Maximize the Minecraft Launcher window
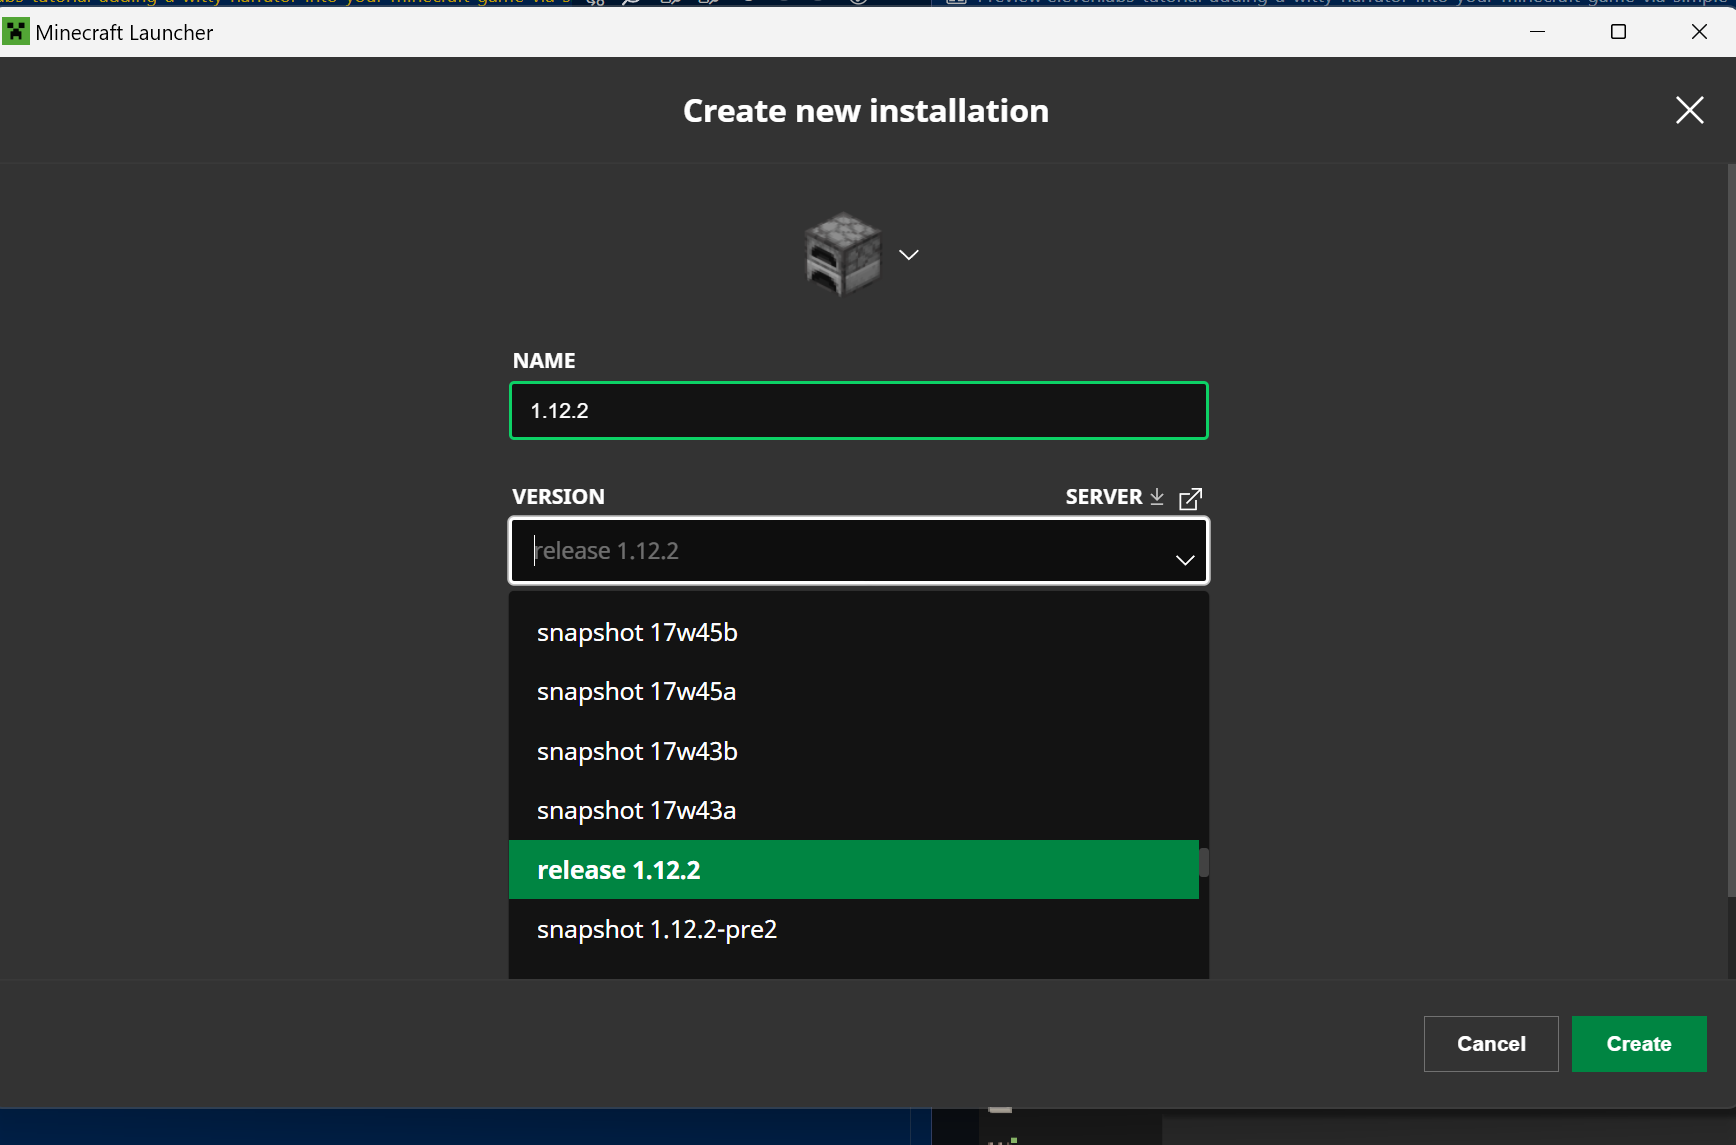Image resolution: width=1736 pixels, height=1145 pixels. [1618, 32]
